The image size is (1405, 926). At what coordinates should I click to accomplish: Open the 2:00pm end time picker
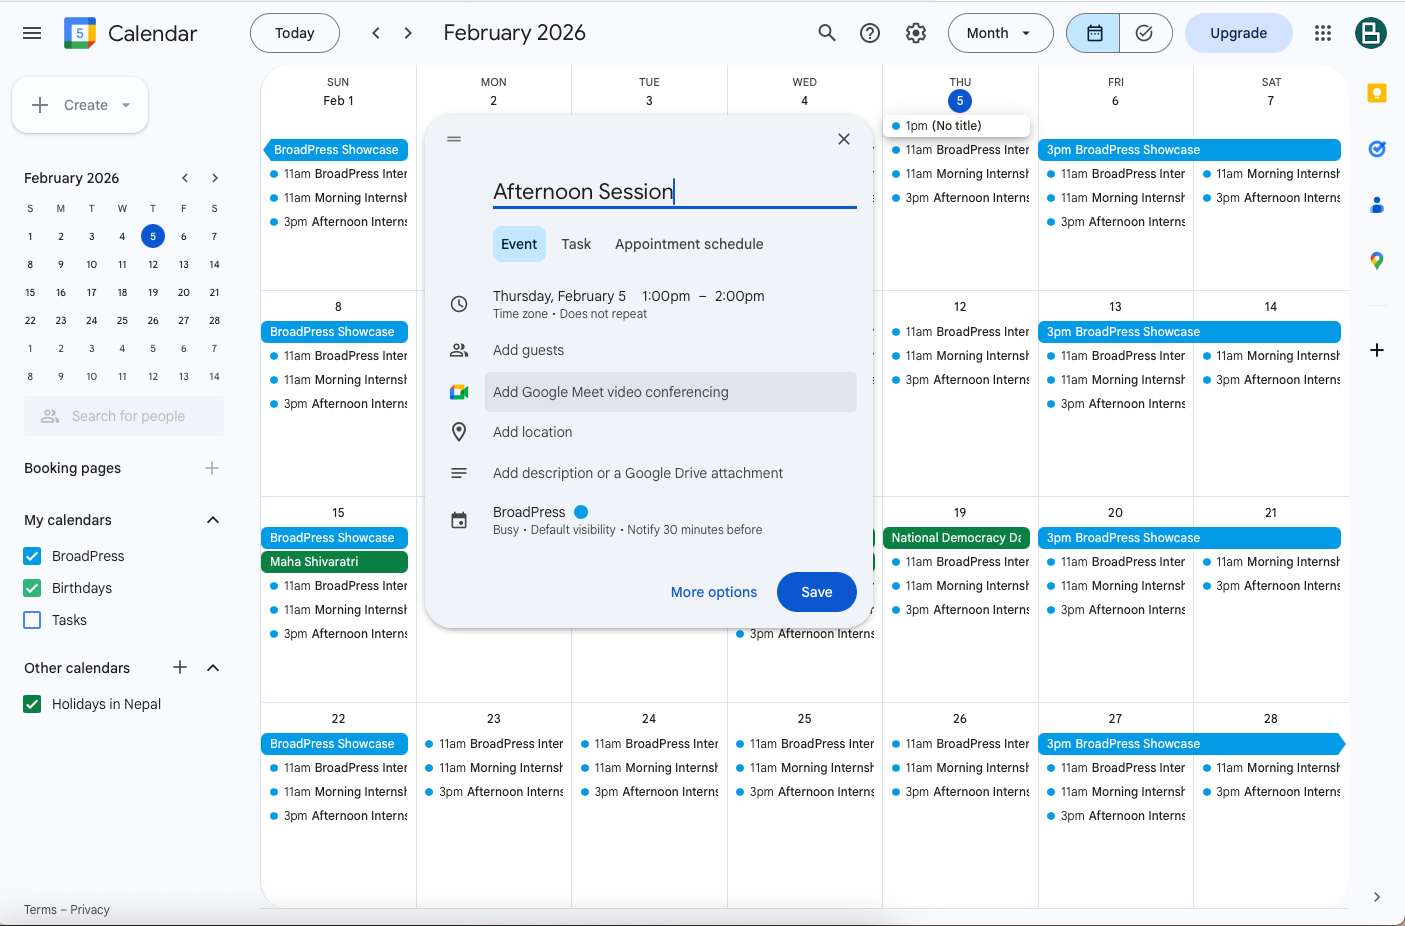coord(740,296)
